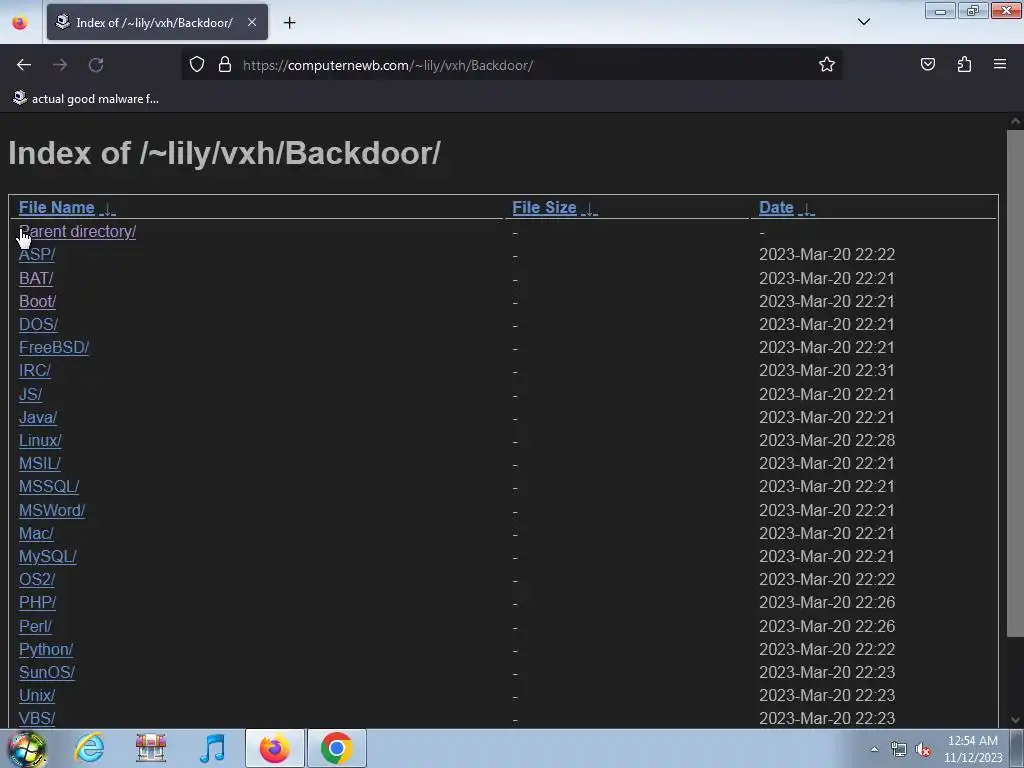The image size is (1024, 768).
Task: Open the VBS/ folder link
Action: (x=37, y=718)
